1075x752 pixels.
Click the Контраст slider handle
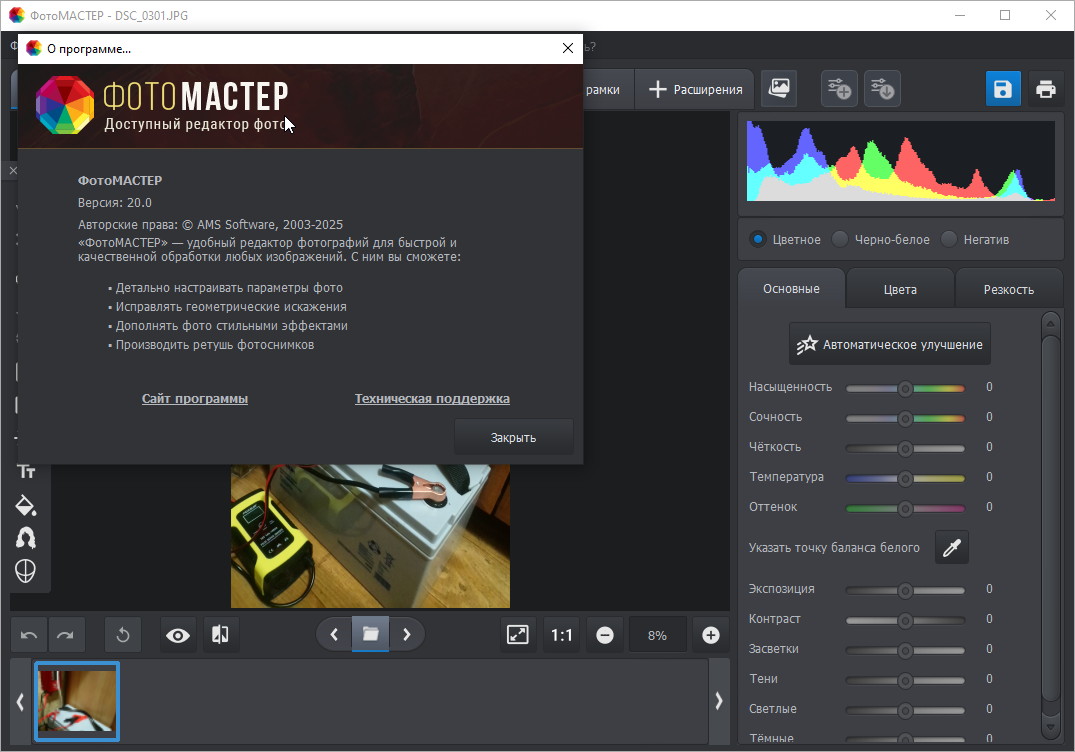click(x=905, y=620)
